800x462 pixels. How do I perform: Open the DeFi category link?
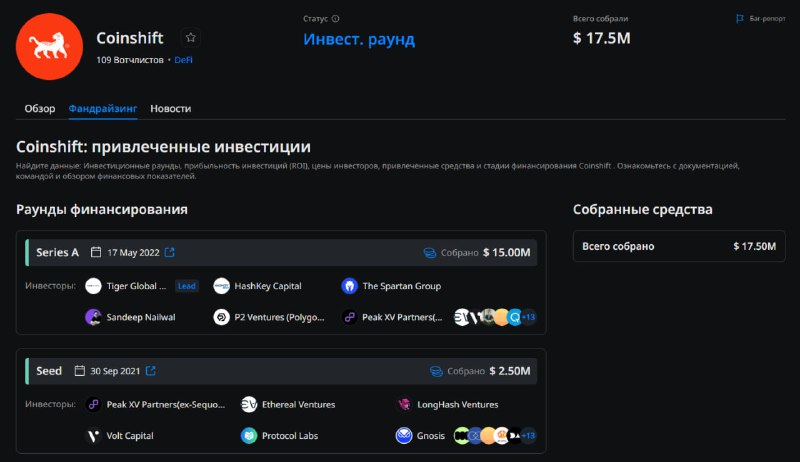point(183,60)
